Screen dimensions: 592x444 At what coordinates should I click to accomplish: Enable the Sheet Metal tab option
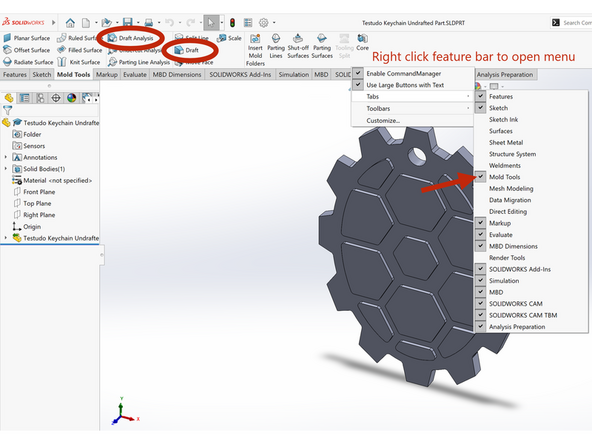[531, 142]
